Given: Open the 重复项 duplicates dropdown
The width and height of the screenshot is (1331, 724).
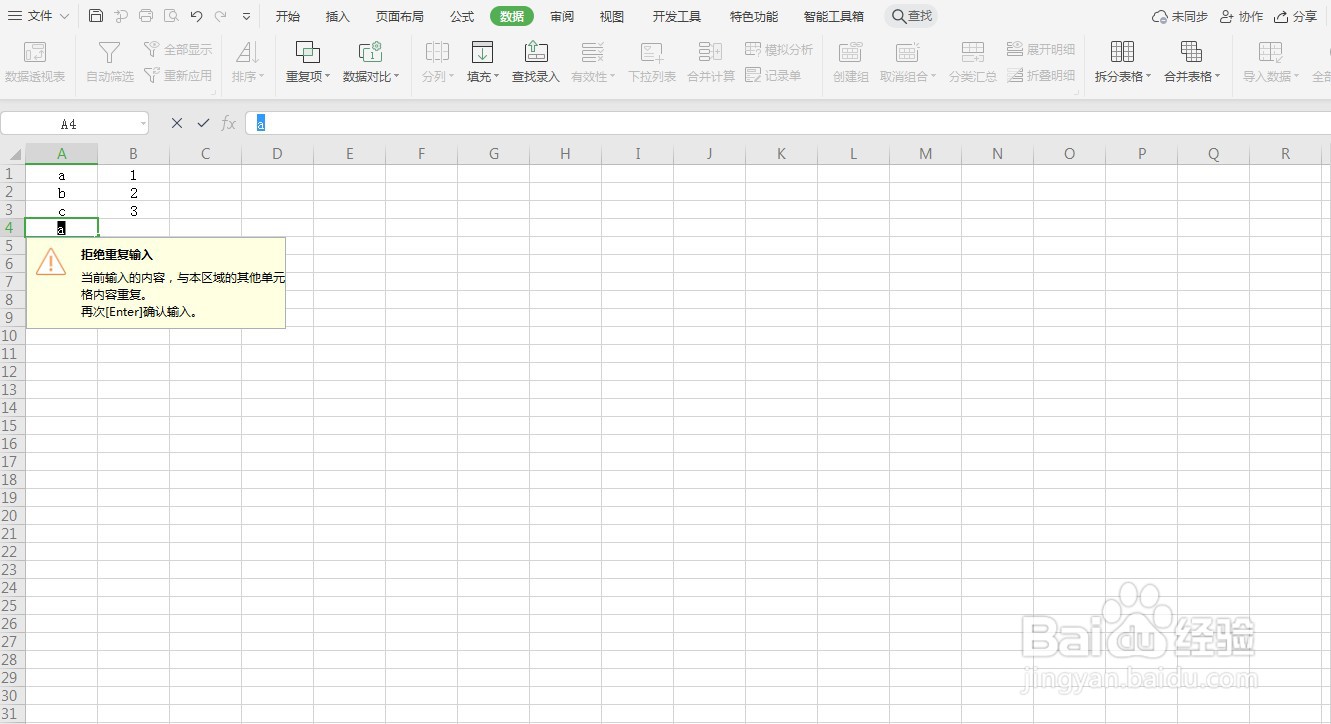Looking at the screenshot, I should pos(308,76).
